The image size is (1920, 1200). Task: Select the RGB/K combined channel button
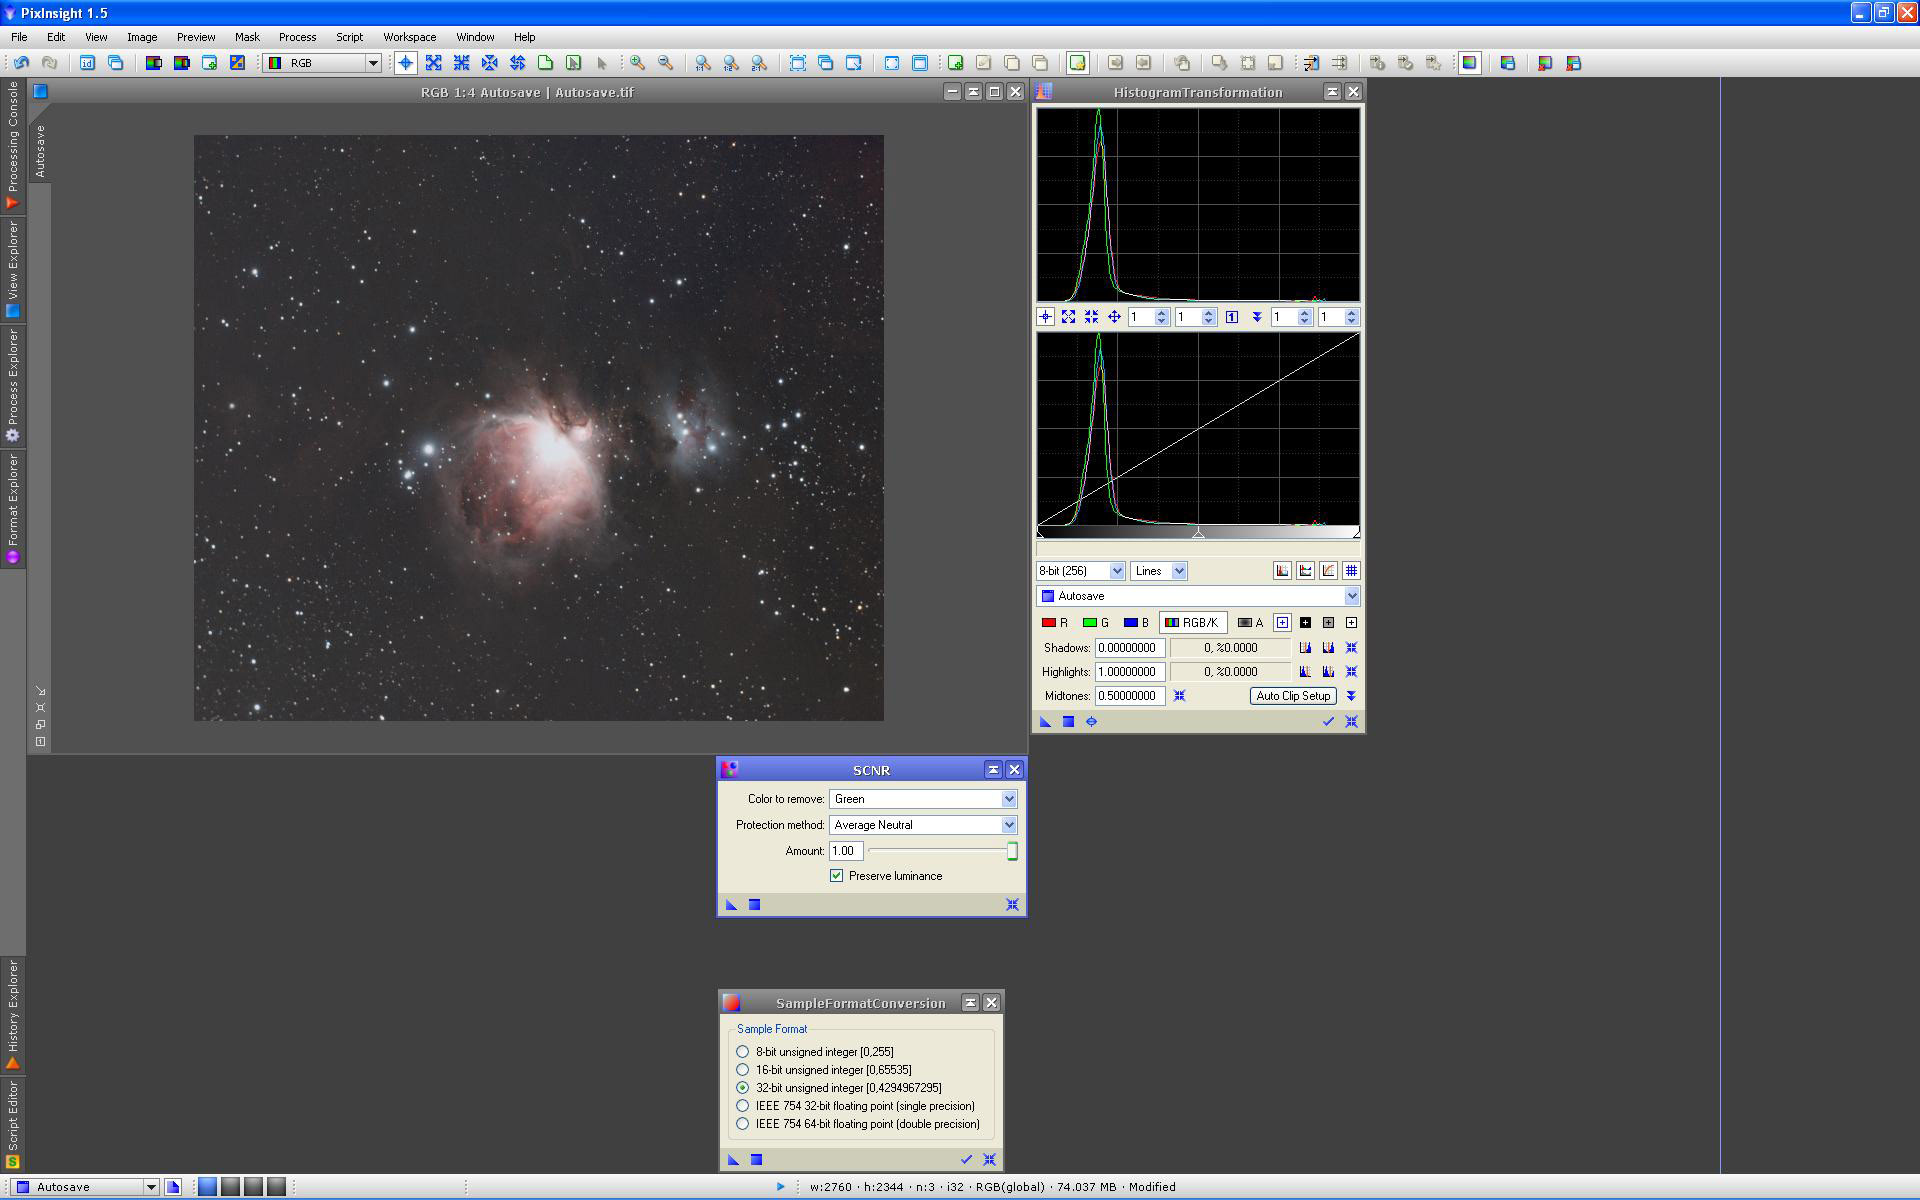tap(1192, 623)
